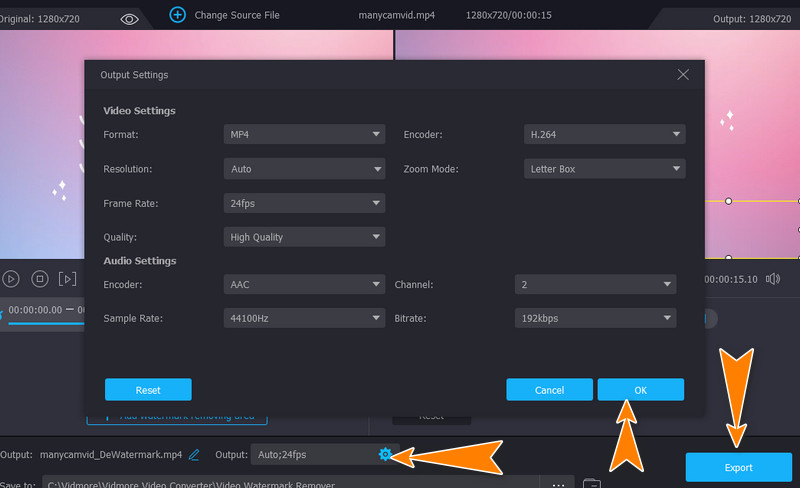Viewport: 800px width, 488px height.
Task: Confirm settings with the OK button
Action: tap(640, 389)
